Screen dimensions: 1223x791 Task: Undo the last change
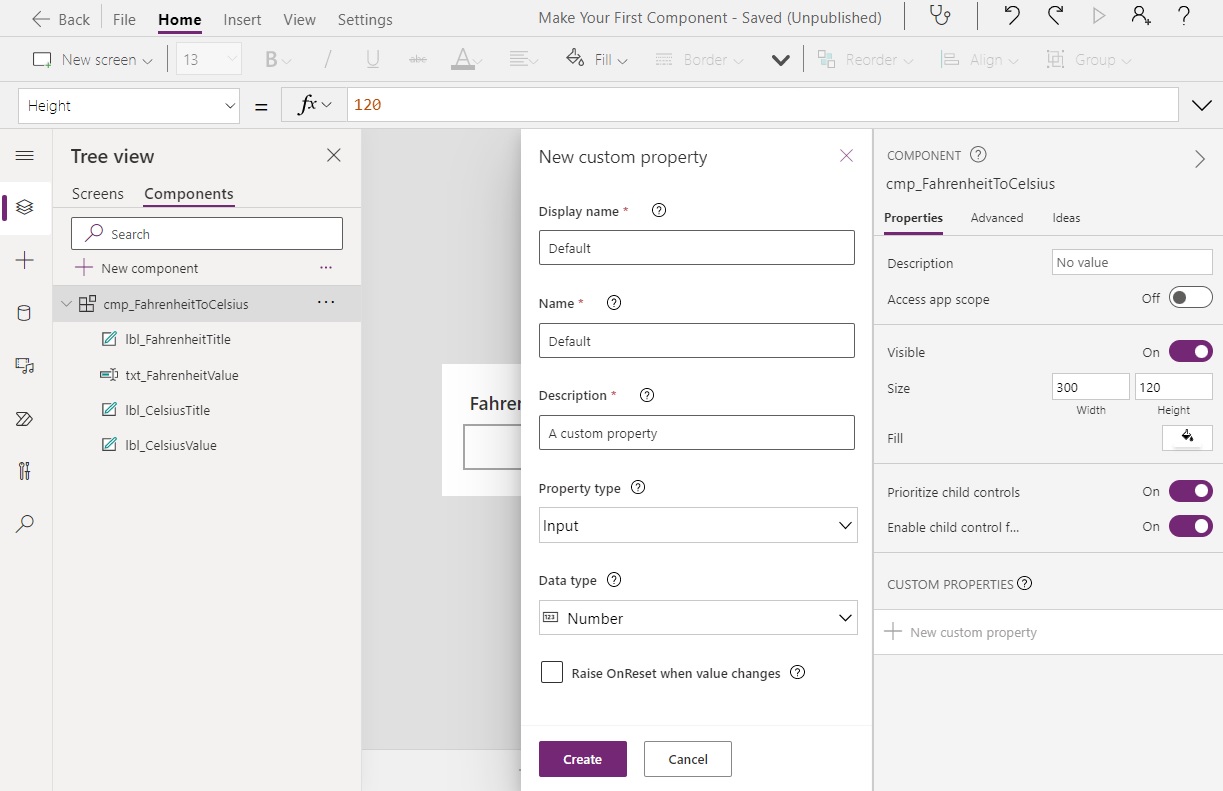tap(1011, 17)
